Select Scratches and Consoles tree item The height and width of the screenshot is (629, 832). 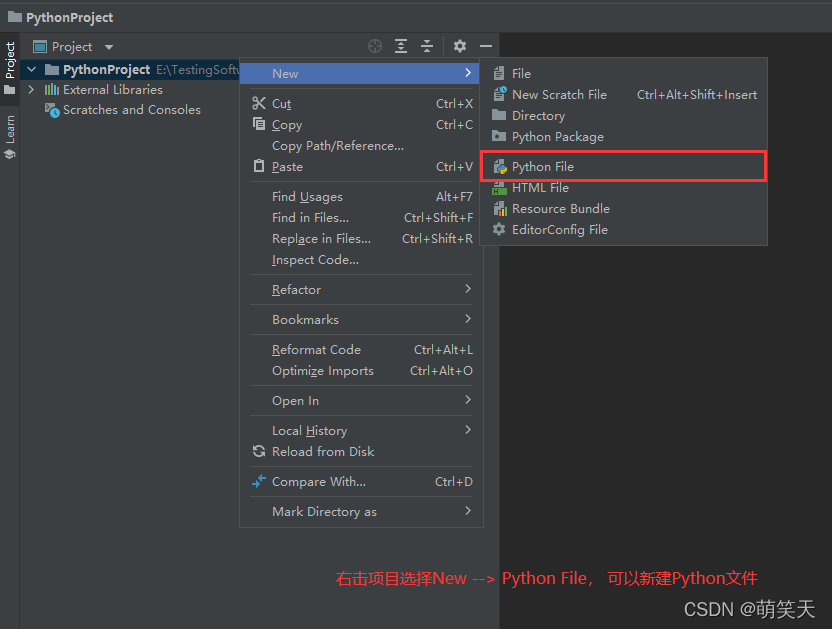131,110
